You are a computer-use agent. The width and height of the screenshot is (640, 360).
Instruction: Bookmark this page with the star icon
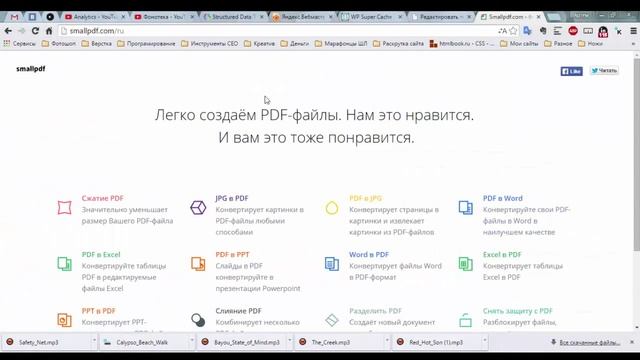click(x=513, y=31)
